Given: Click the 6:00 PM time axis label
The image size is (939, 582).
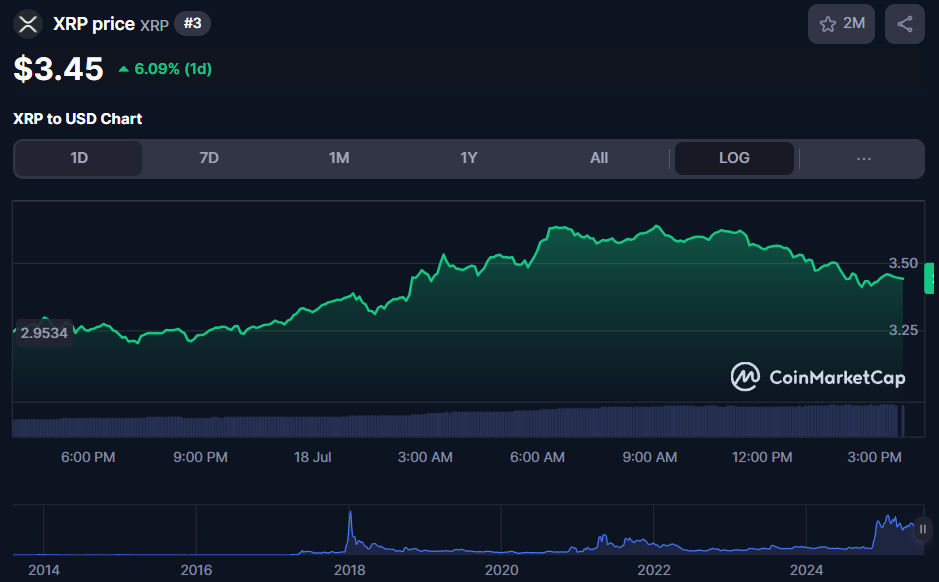Looking at the screenshot, I should click(88, 457).
